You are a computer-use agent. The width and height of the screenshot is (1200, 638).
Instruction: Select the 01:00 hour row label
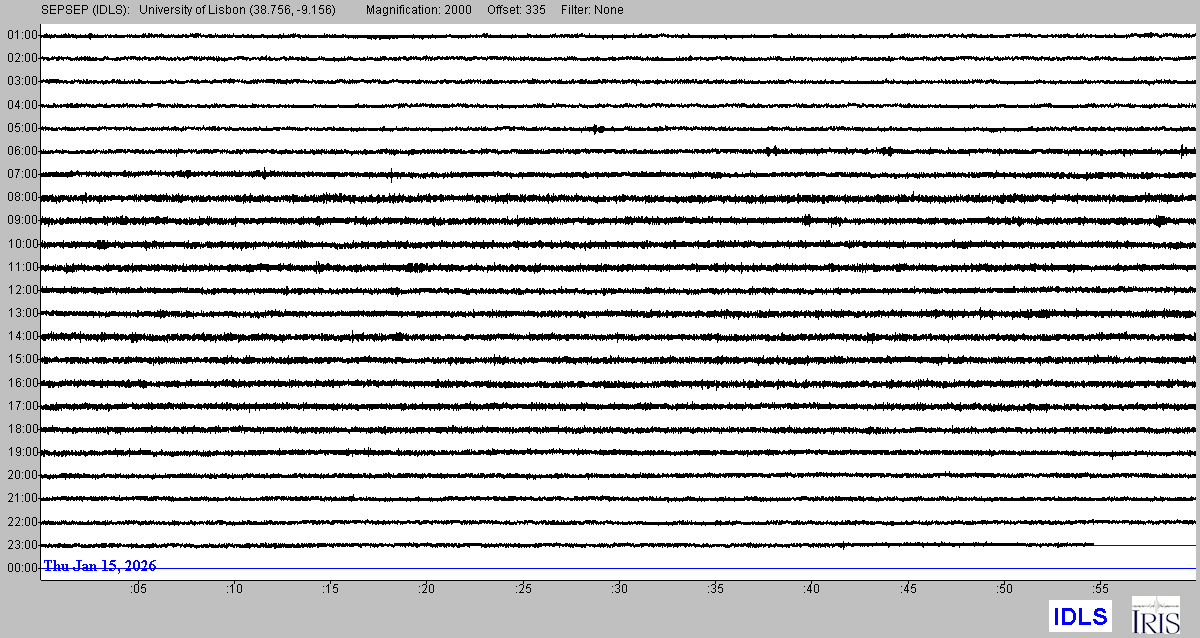point(22,35)
